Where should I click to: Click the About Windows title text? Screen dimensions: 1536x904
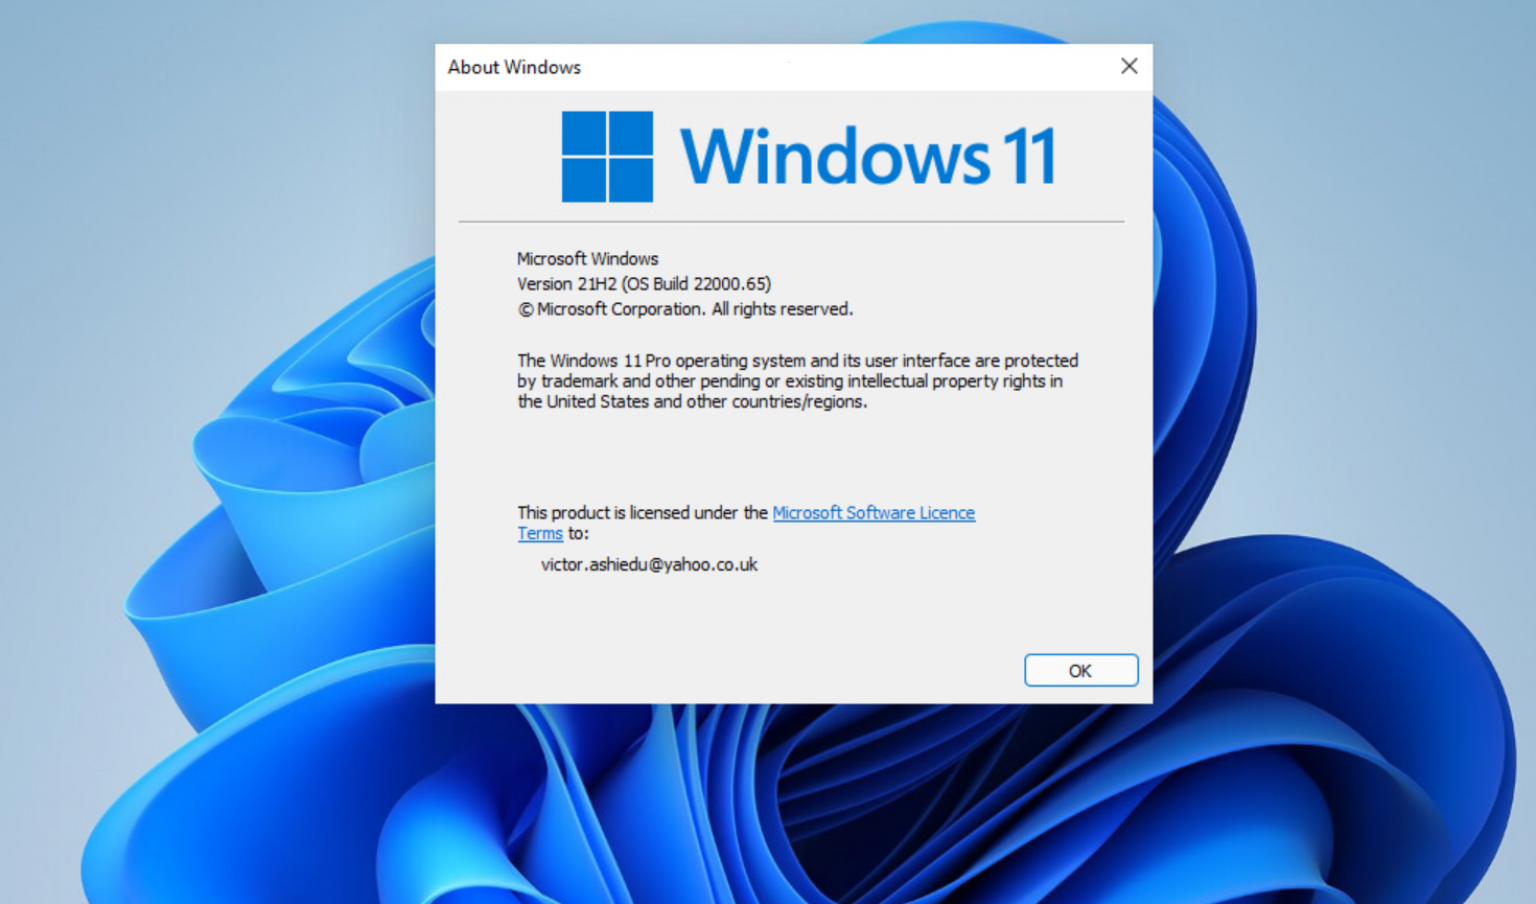click(514, 67)
